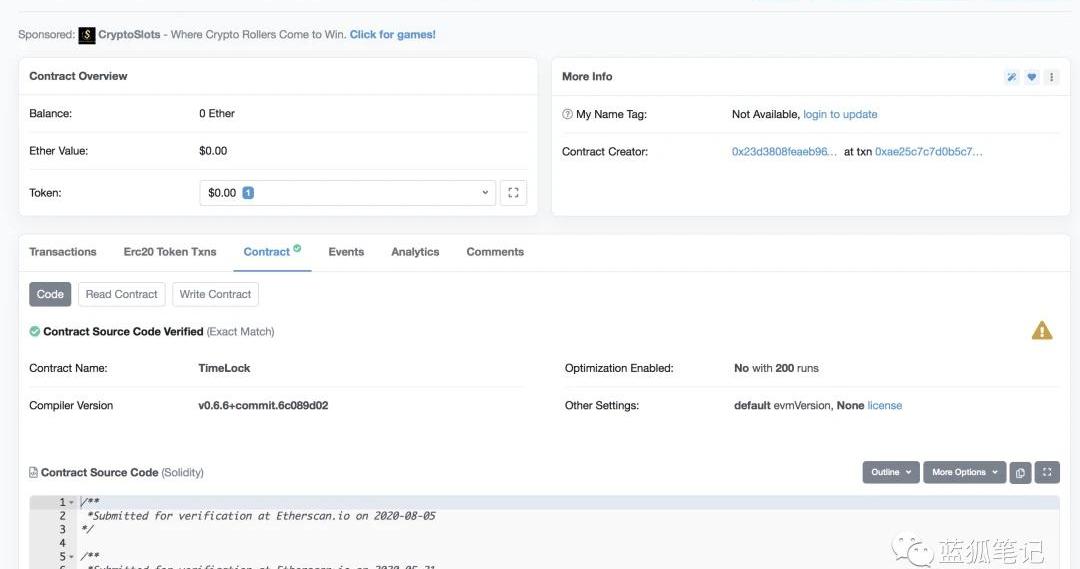Click the magic wand icon in More Info
Screen dimensions: 1080x569
(1012, 77)
